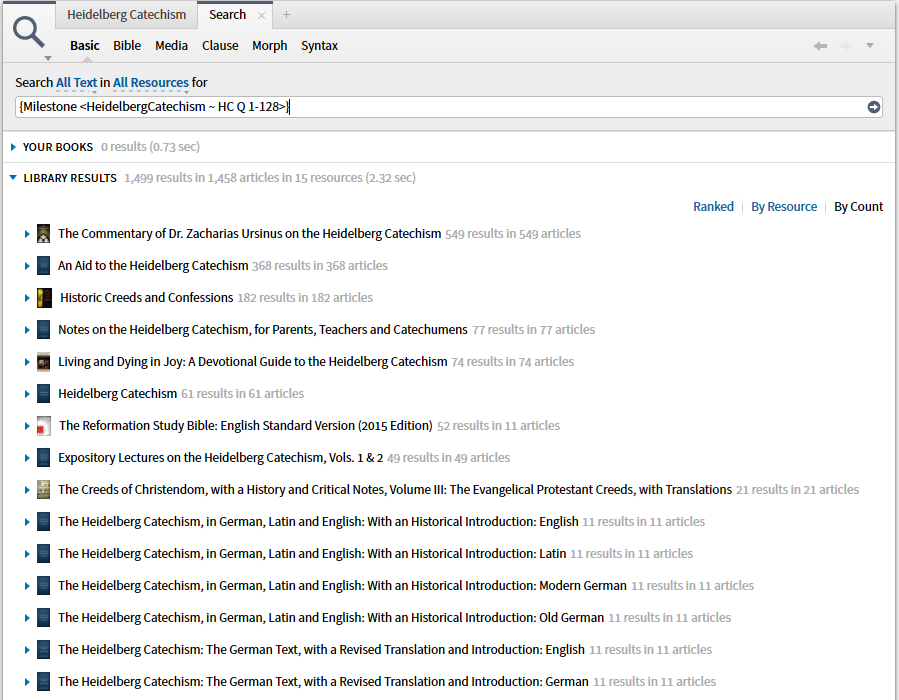Viewport: 899px width, 700px height.
Task: Open The Commentary of Dr. Zacharias Ursinus title
Action: pyautogui.click(x=249, y=233)
